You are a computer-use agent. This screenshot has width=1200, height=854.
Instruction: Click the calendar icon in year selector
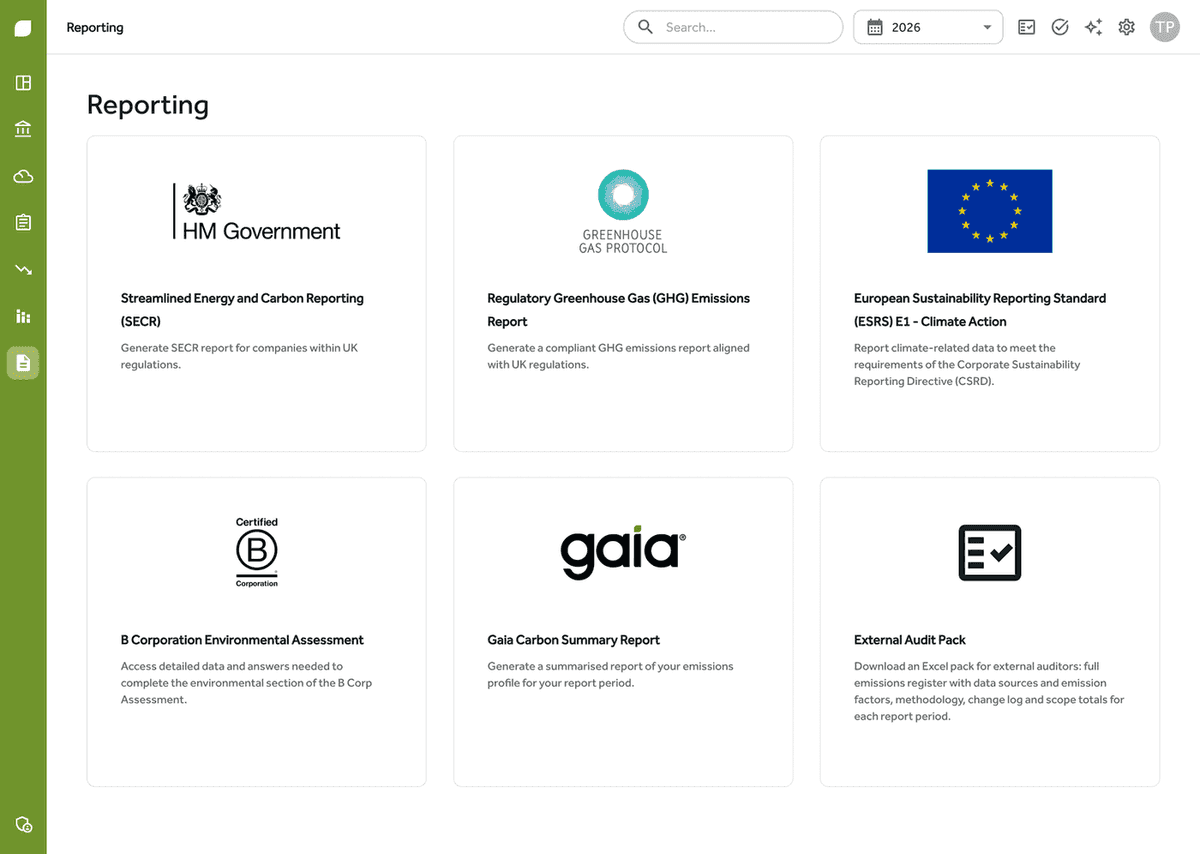875,27
